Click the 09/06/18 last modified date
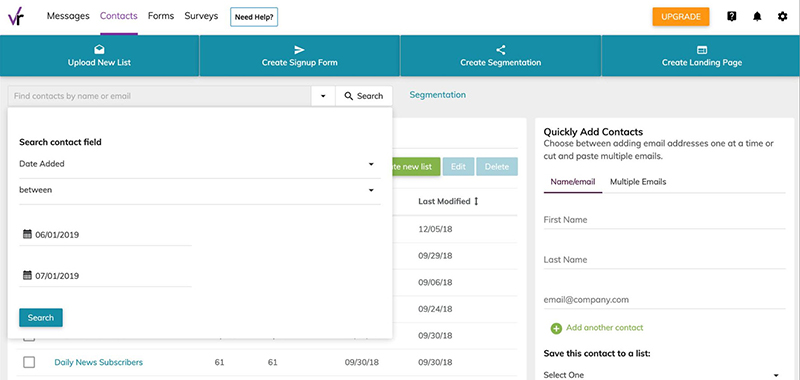800x380 pixels. click(435, 282)
